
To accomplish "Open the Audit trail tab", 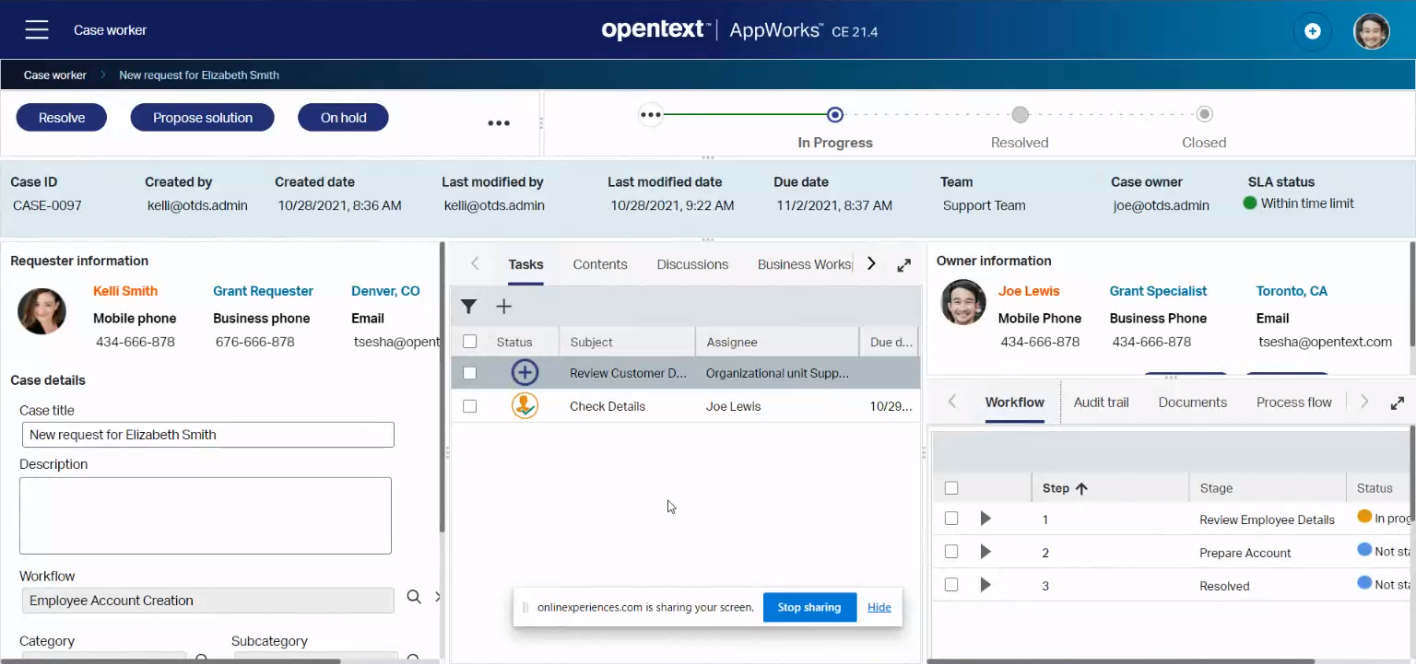I will click(x=1100, y=402).
